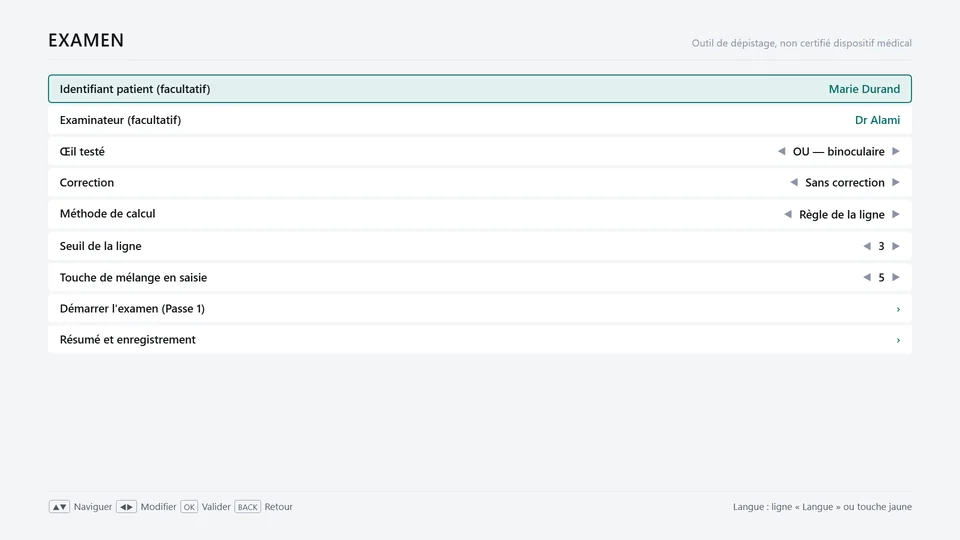Click the Méthode de calcul label
The image size is (960, 540).
point(107,214)
